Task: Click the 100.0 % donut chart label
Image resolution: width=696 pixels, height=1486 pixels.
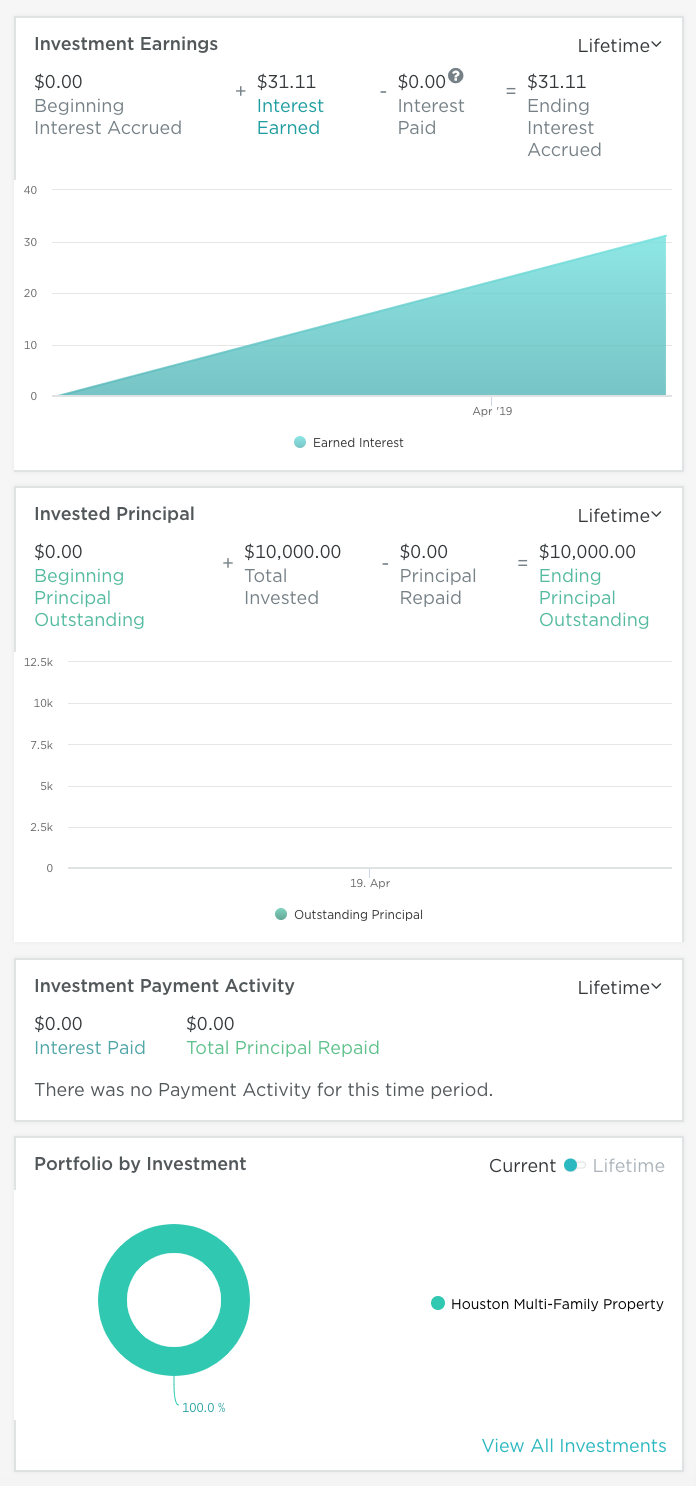Action: pyautogui.click(x=204, y=1407)
